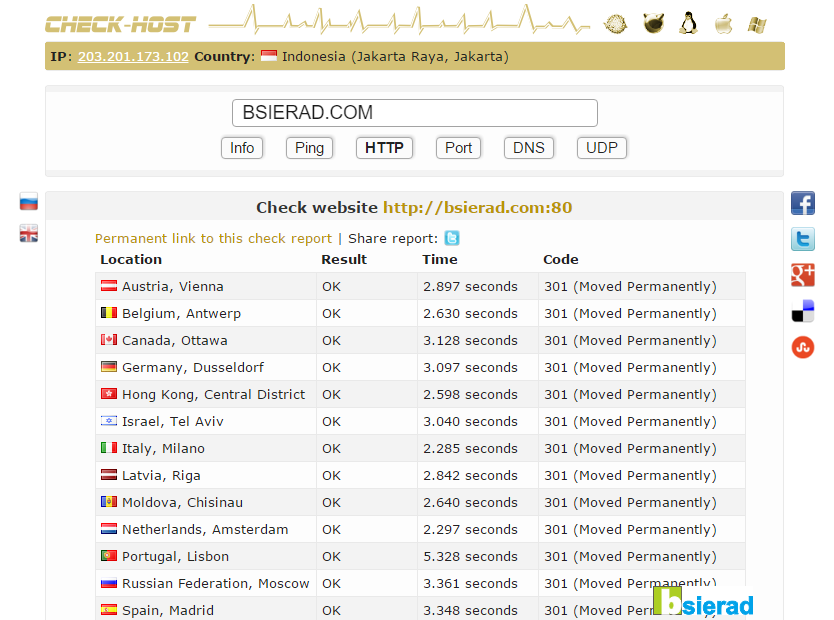This screenshot has width=834, height=620.
Task: Click the Result column header
Action: point(344,259)
